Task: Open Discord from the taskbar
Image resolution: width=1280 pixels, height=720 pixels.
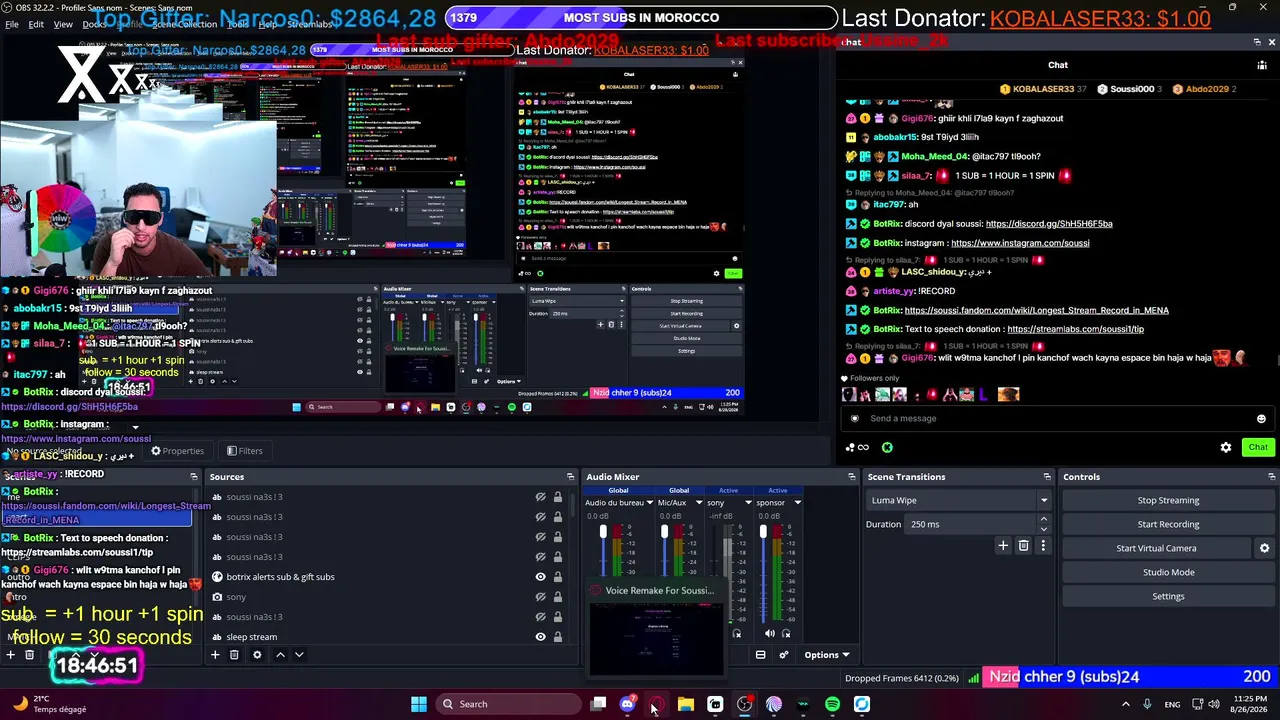Action: (627, 704)
